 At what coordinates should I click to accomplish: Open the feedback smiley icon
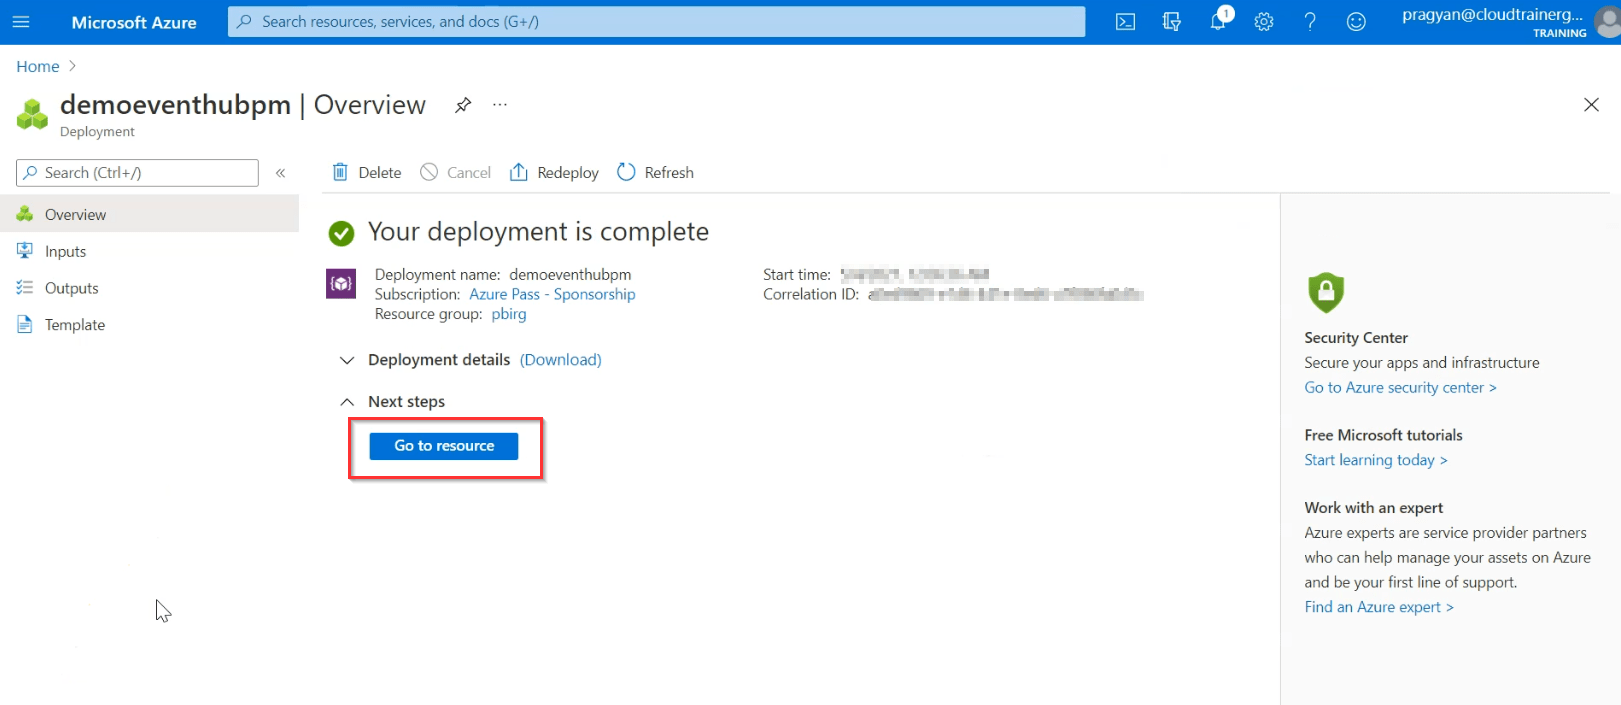point(1356,22)
